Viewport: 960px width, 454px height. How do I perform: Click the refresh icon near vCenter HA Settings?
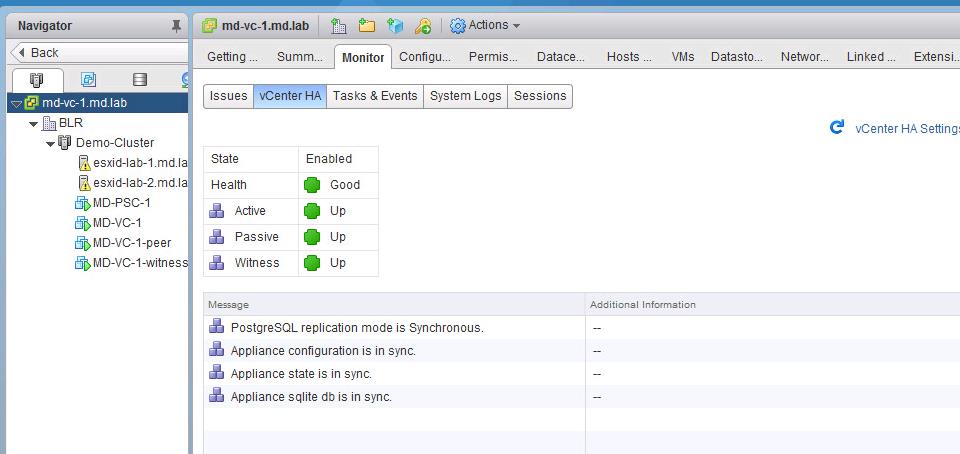(837, 127)
